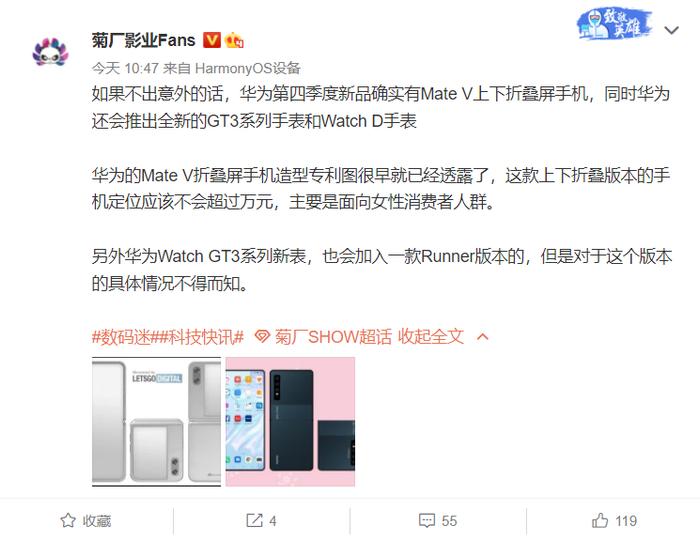Image resolution: width=700 pixels, height=541 pixels.
Task: Click the collapse arrow beside 收起全文
Action: point(483,337)
